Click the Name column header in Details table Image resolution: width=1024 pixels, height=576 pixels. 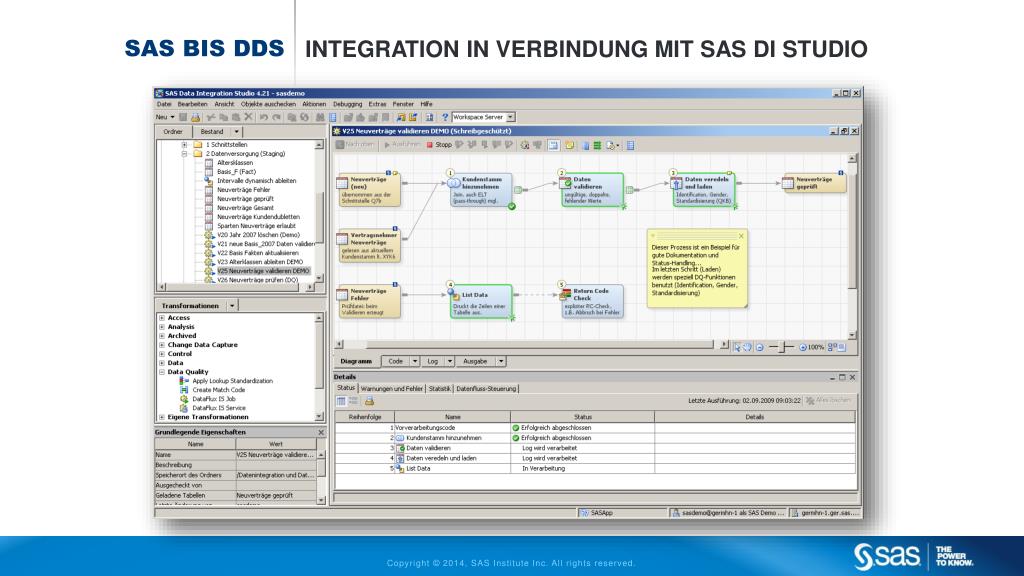coord(453,417)
